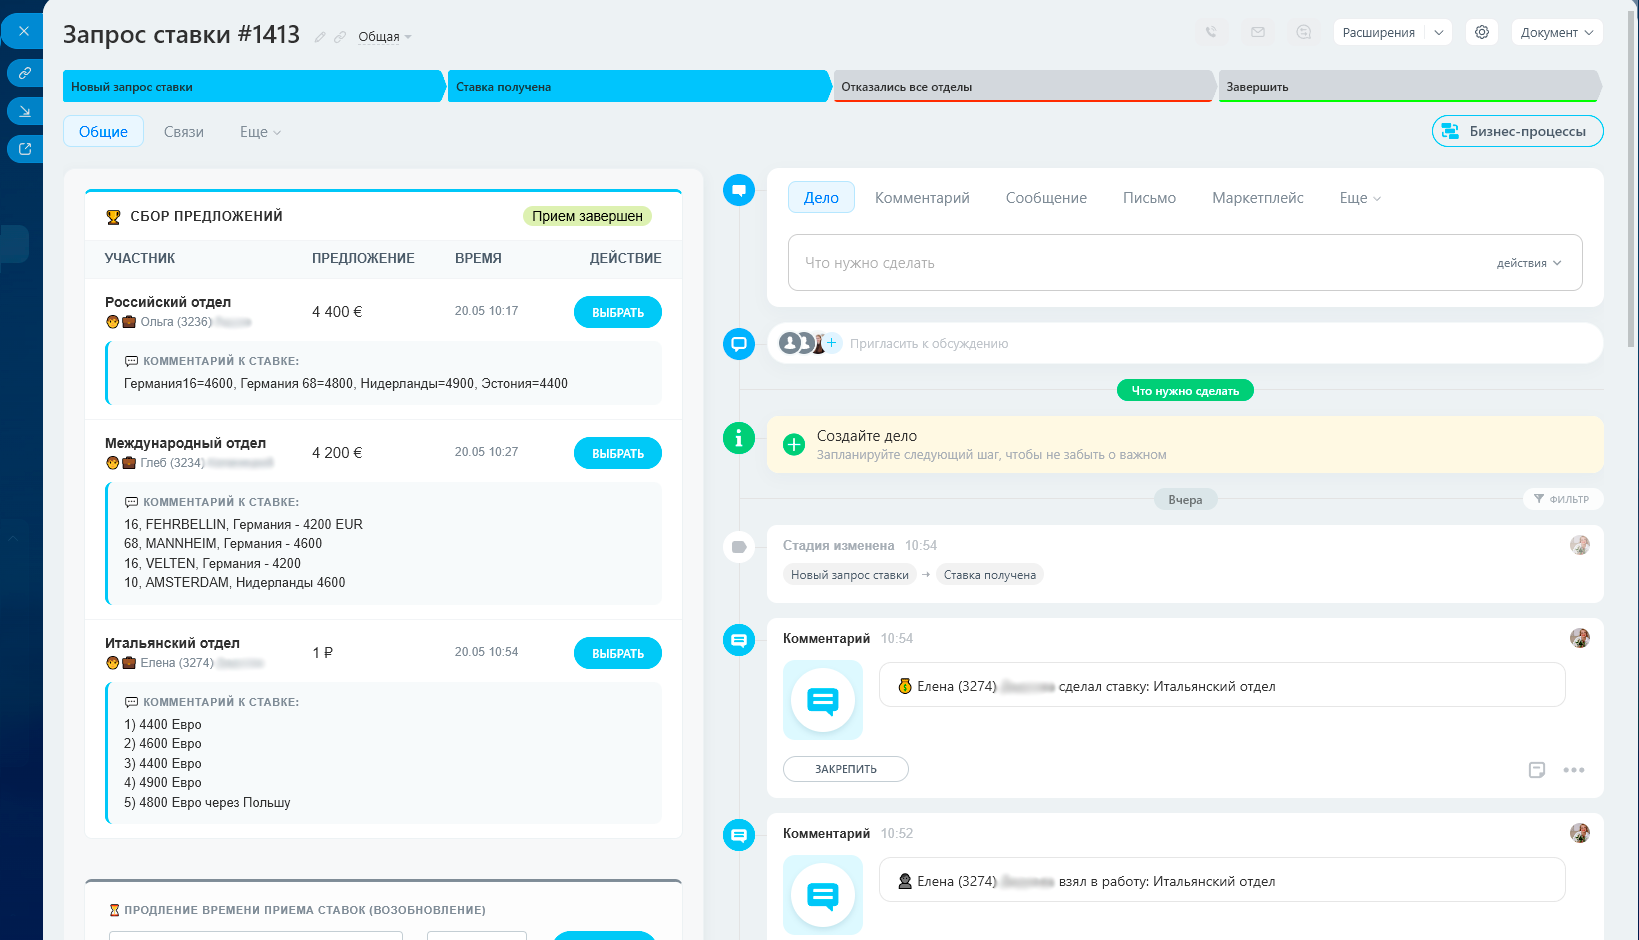Click the Завершить stage
This screenshot has width=1639, height=940.
1409,86
